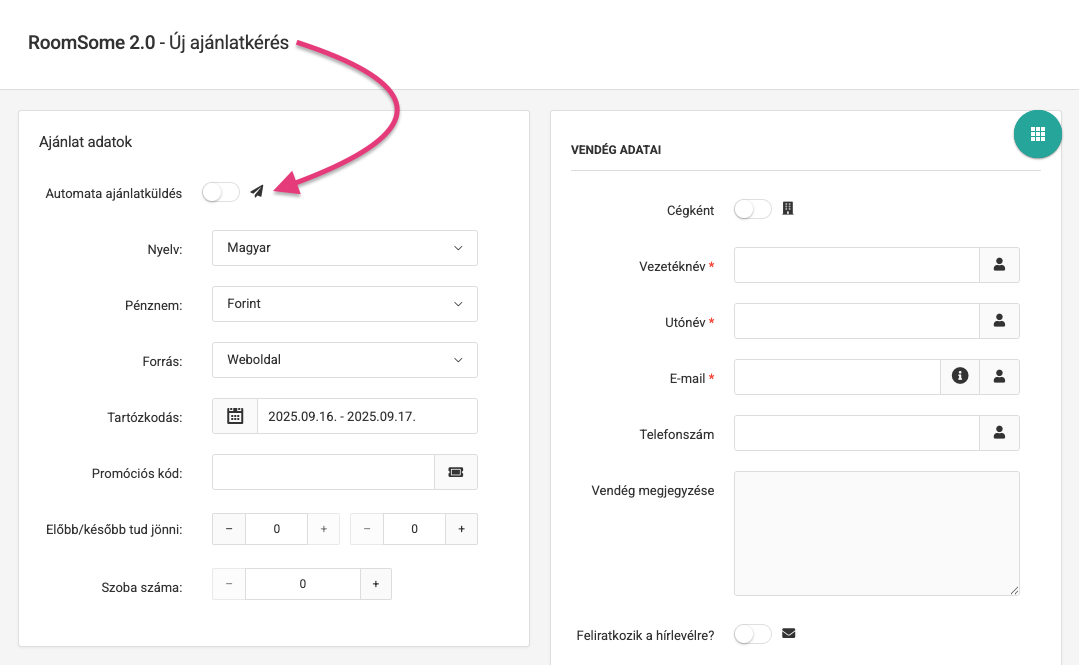
Task: Click the building icon beside Cégként
Action: point(788,209)
